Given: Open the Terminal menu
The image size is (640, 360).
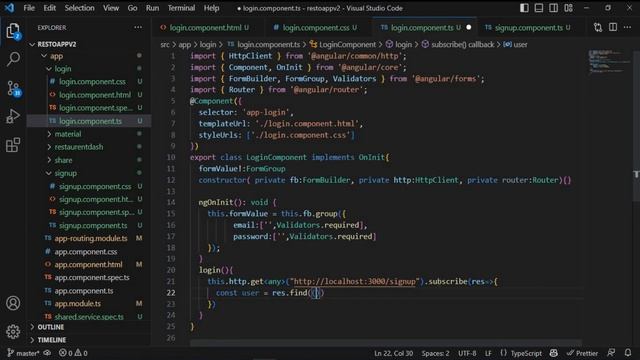Looking at the screenshot, I should pos(181,8).
